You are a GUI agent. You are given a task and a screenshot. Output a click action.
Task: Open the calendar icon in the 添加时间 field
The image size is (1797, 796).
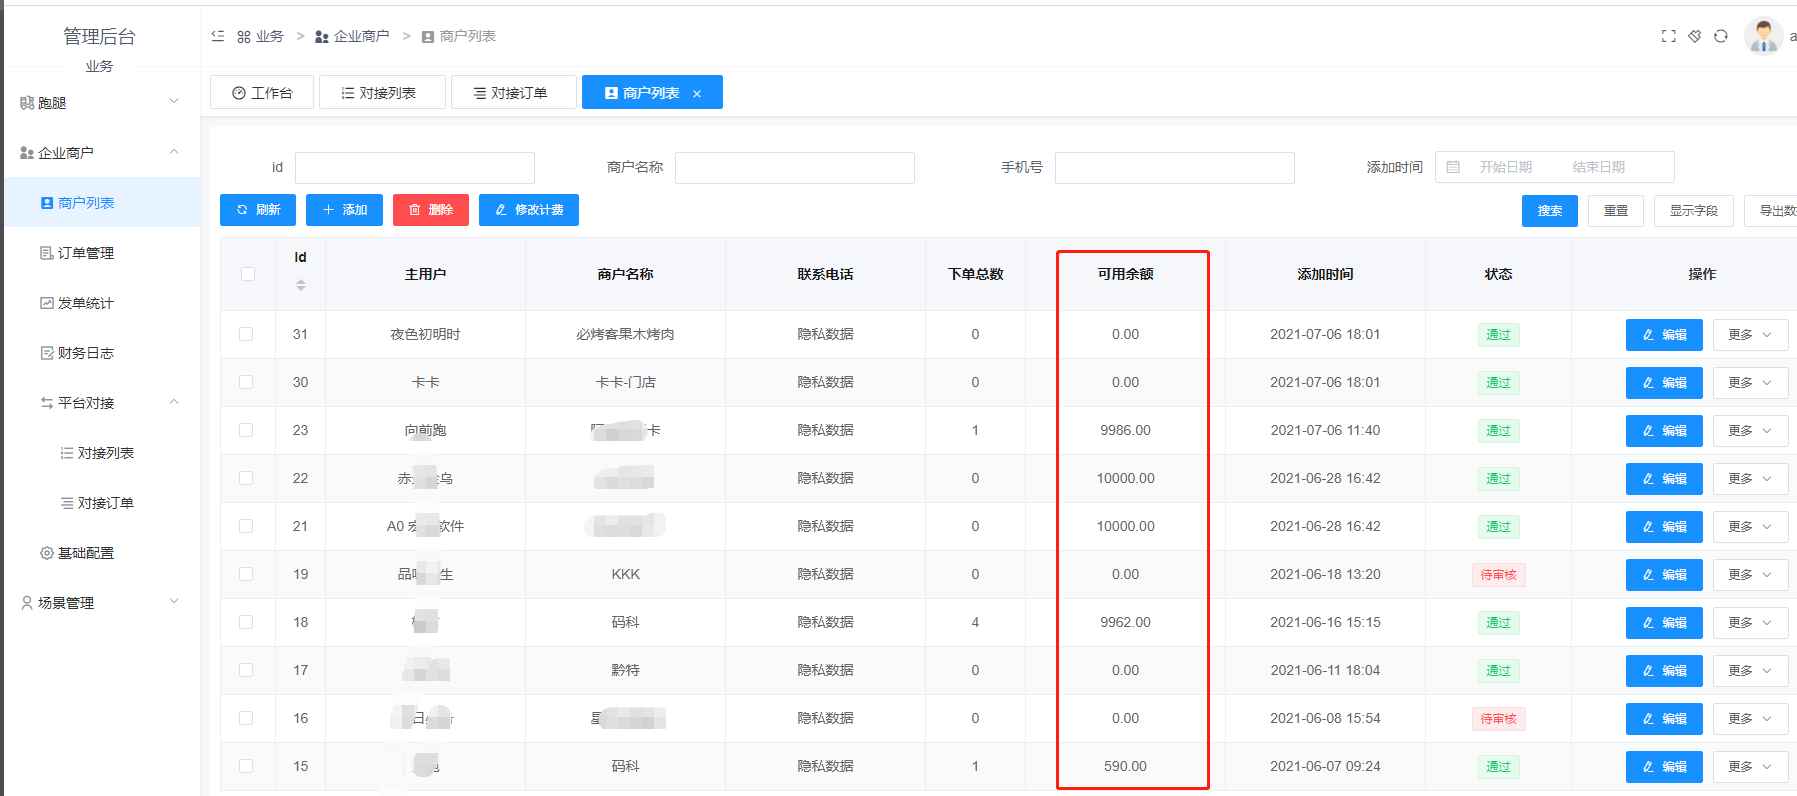pyautogui.click(x=1453, y=167)
